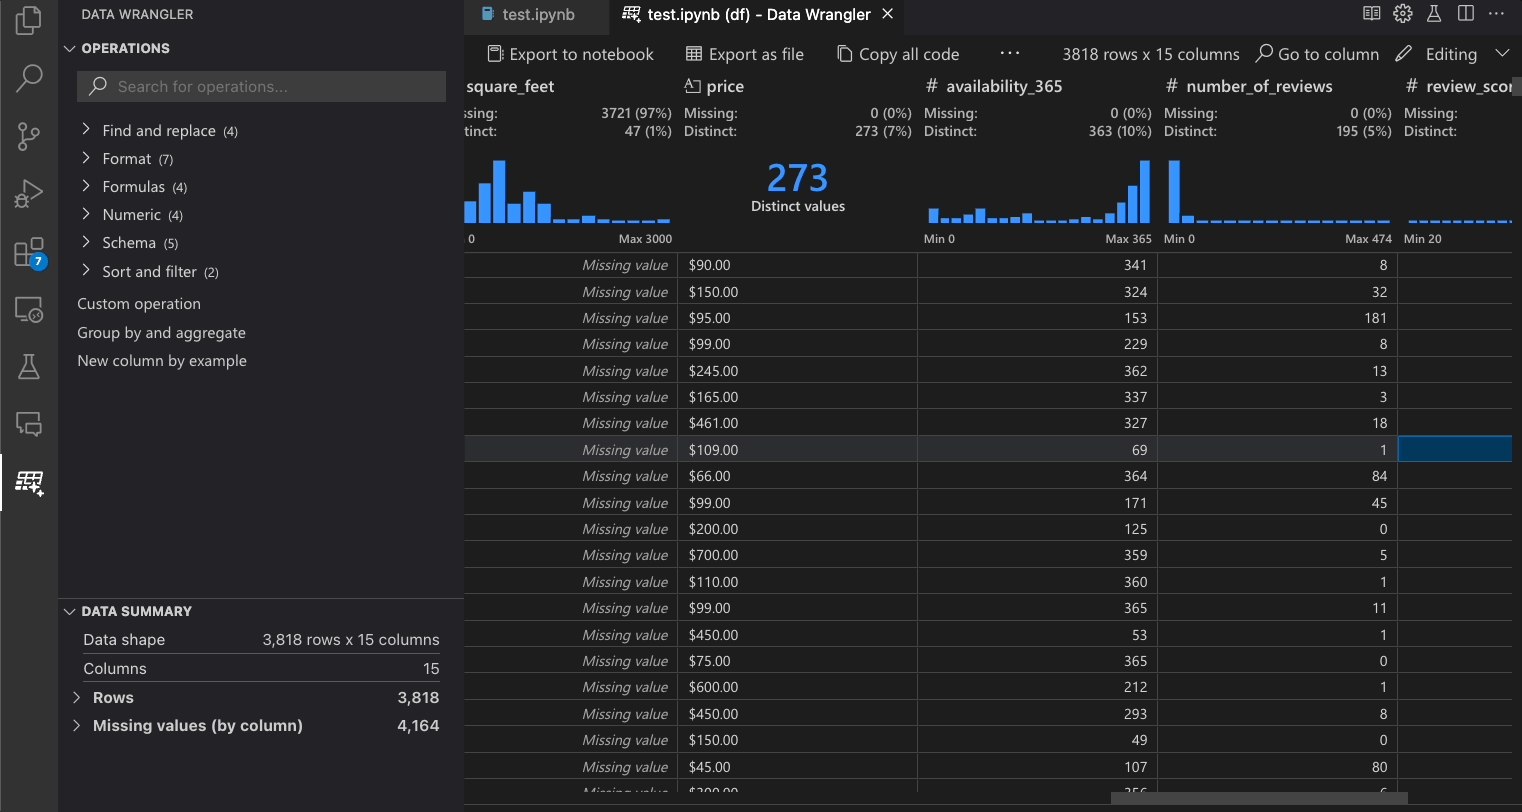Switch to the test.ipynb tab
The image size is (1522, 812).
540,14
